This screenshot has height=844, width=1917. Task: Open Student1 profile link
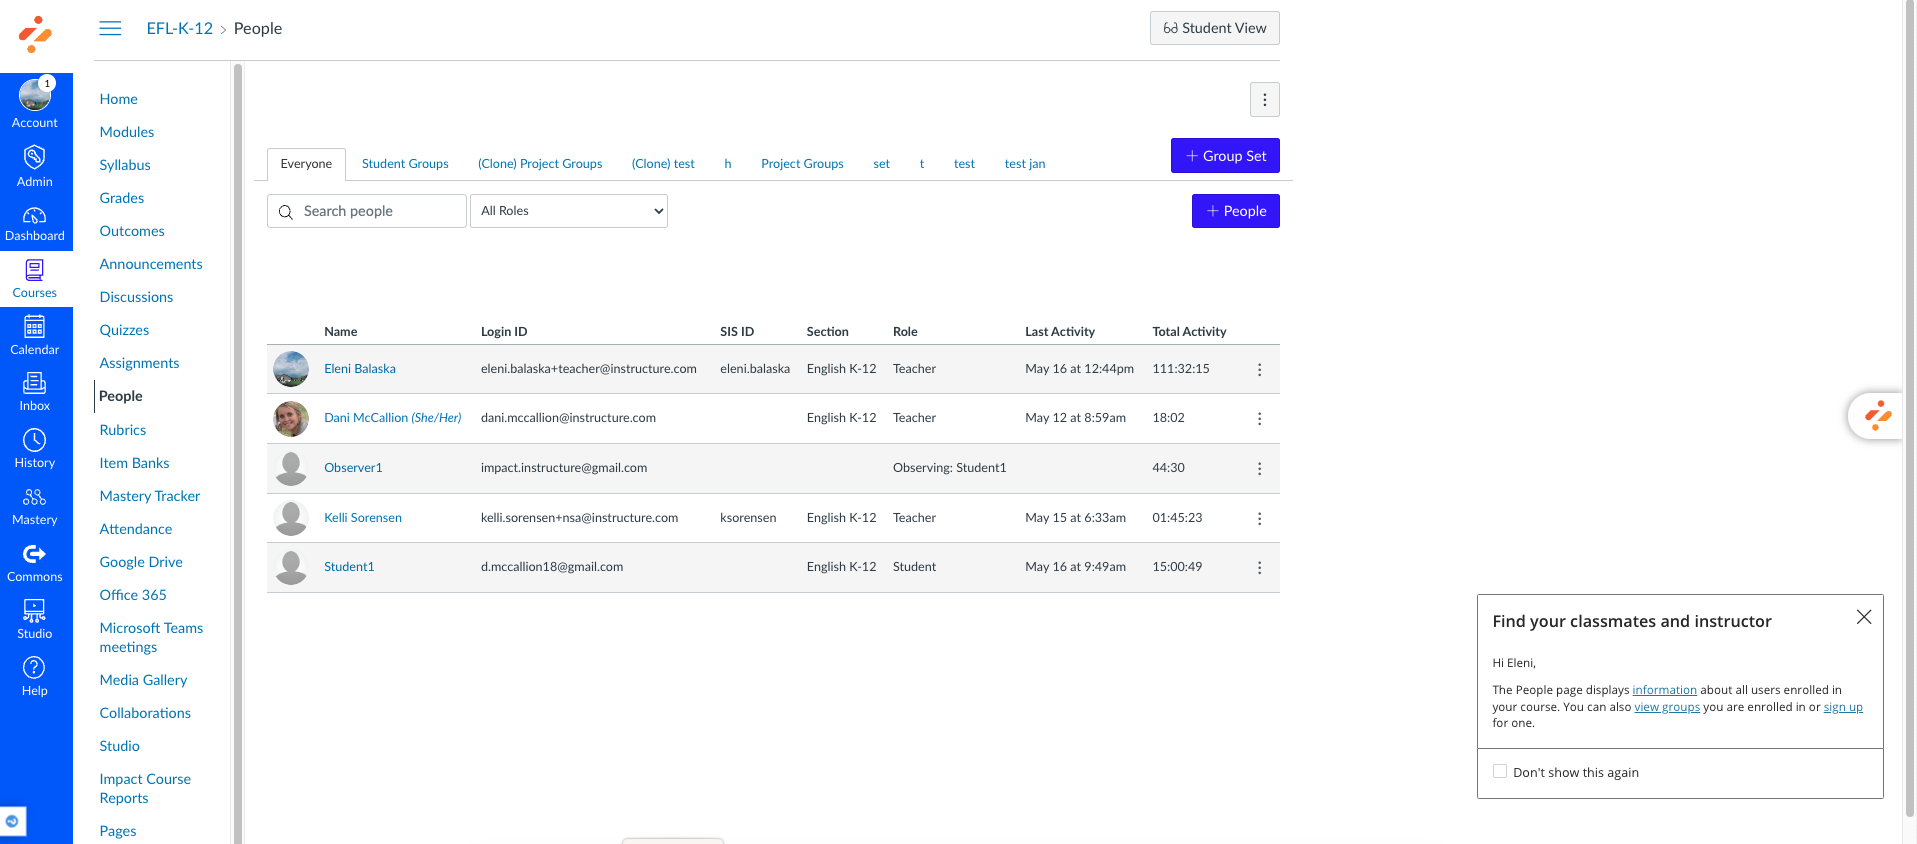(349, 567)
